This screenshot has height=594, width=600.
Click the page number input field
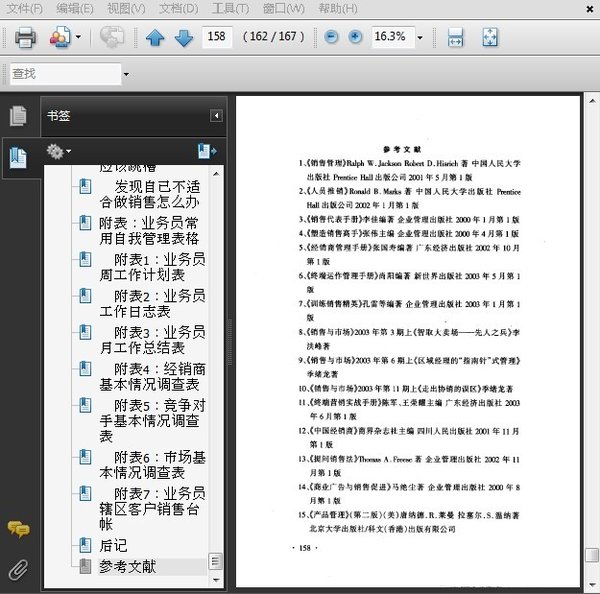(217, 37)
